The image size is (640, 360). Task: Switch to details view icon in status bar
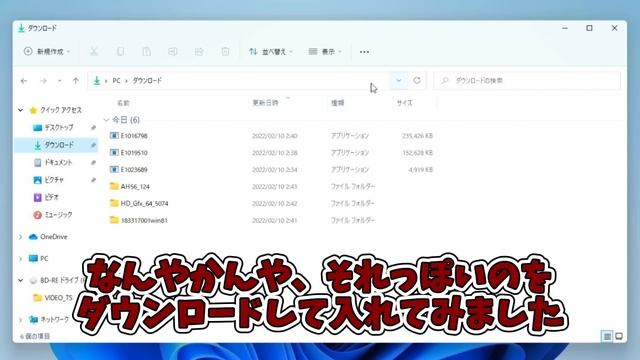click(607, 336)
